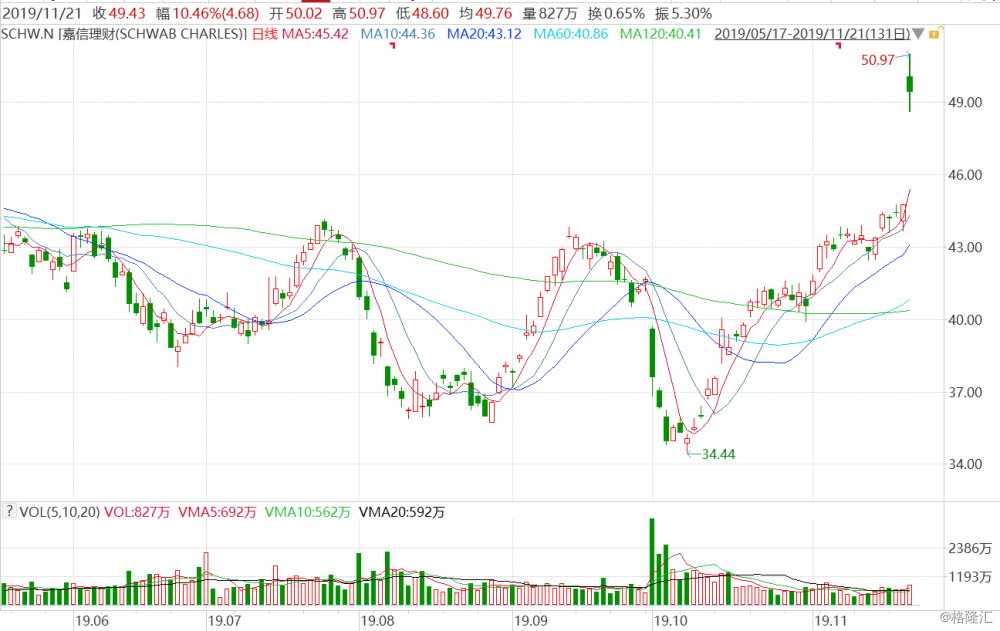The image size is (1000, 631).
Task: Click the red marker below the date range
Action: (x=838, y=45)
